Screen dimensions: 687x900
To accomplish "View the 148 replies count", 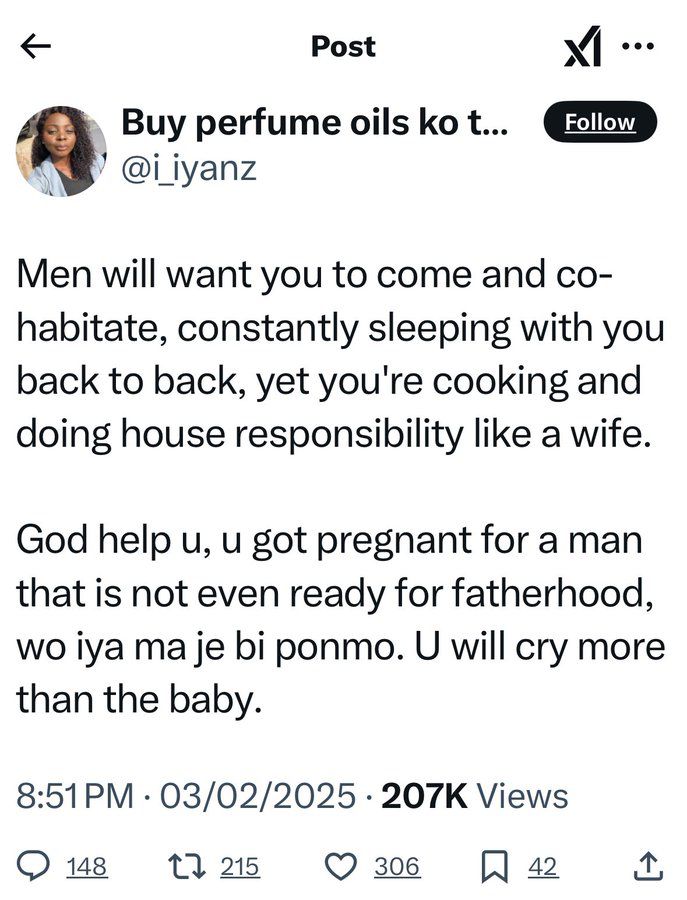I will click(87, 866).
